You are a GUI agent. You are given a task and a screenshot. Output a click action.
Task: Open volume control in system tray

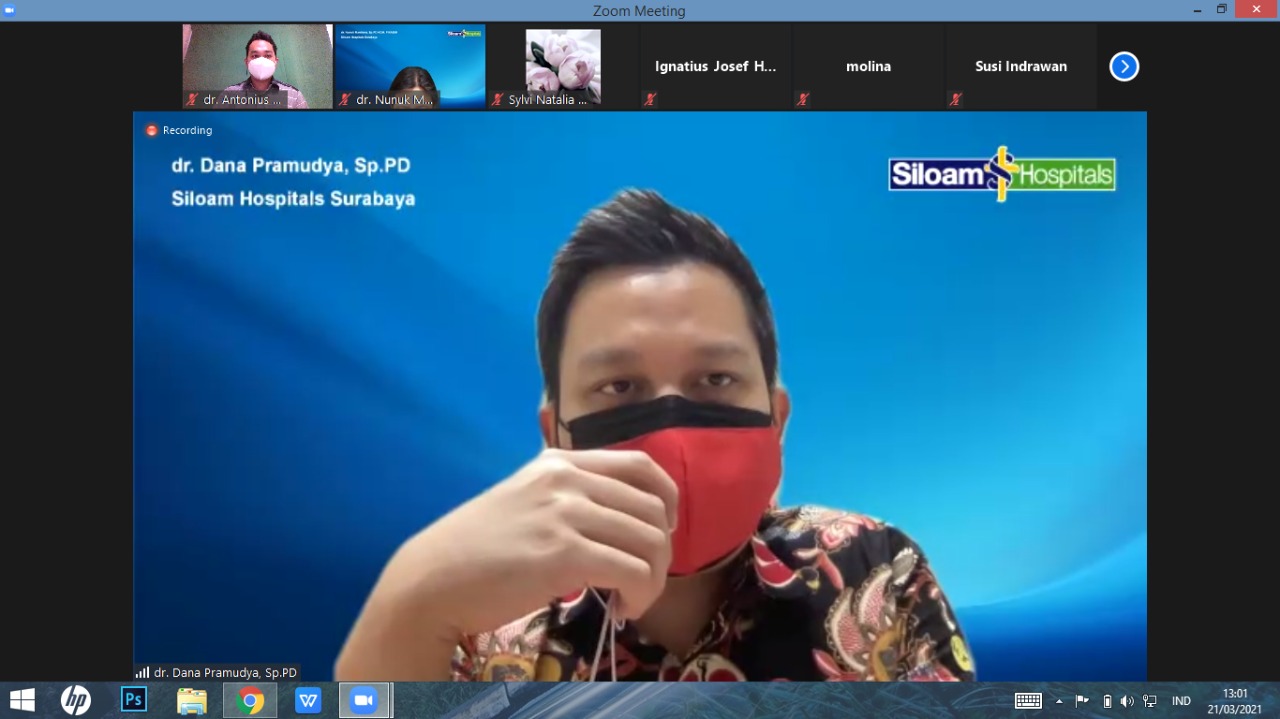pos(1127,701)
